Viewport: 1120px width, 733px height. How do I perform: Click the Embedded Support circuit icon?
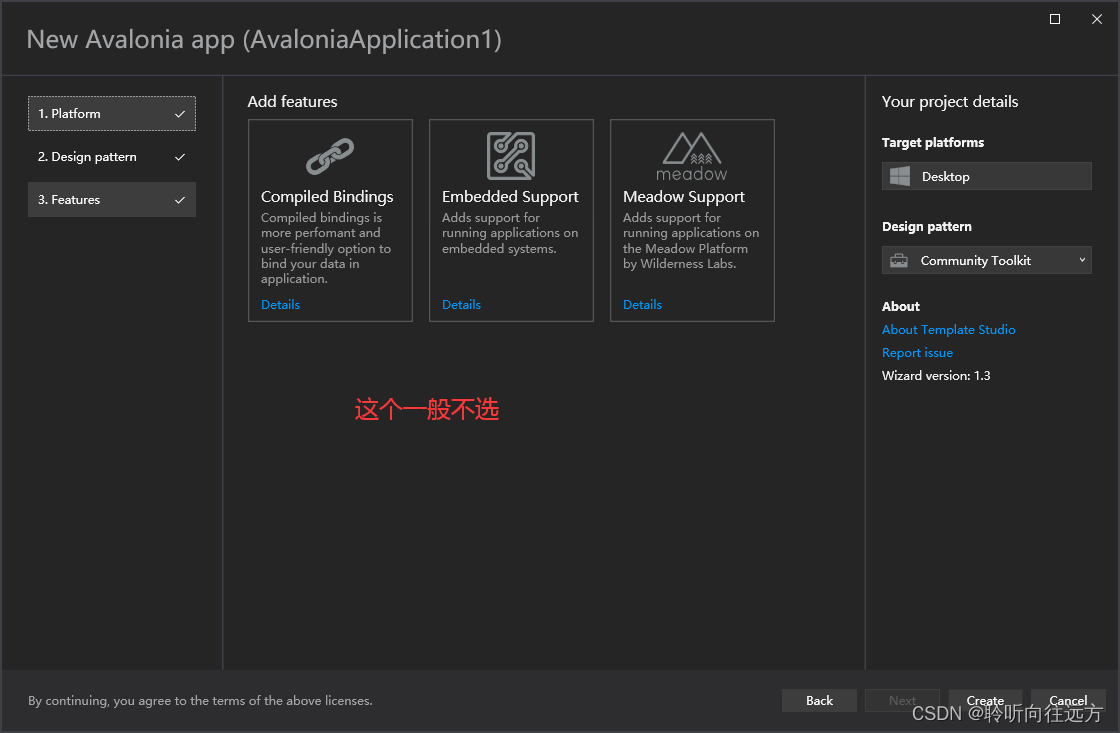point(511,156)
